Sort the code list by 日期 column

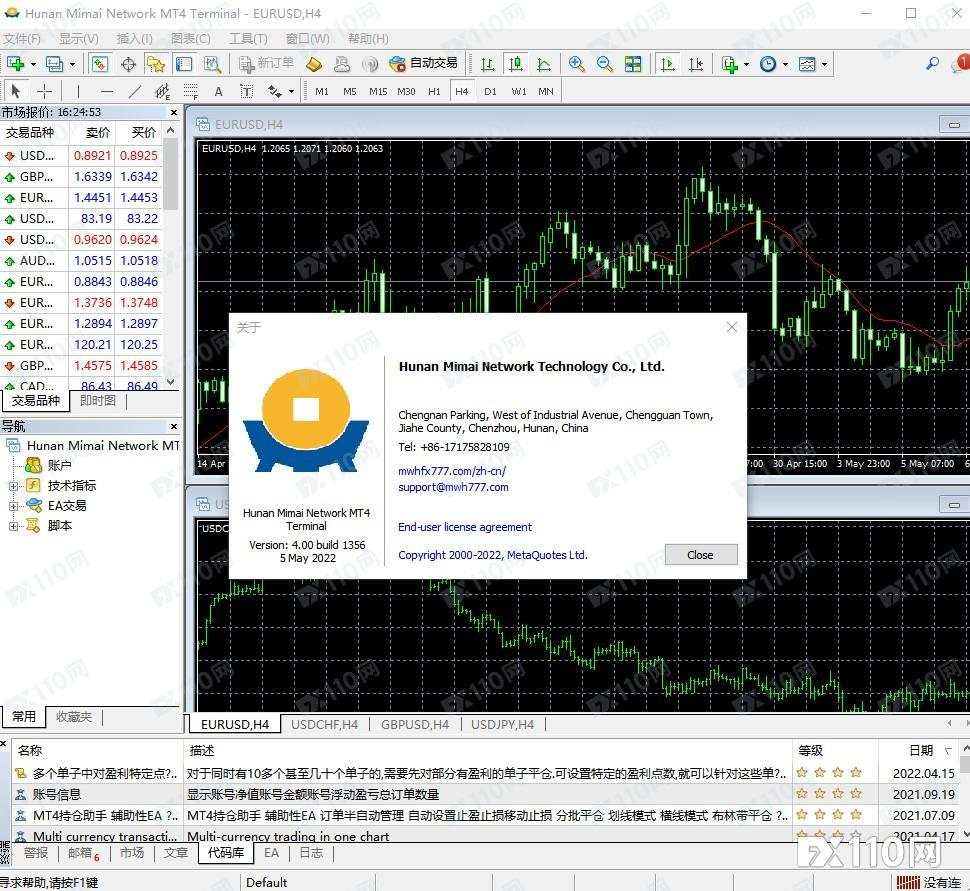coord(921,751)
